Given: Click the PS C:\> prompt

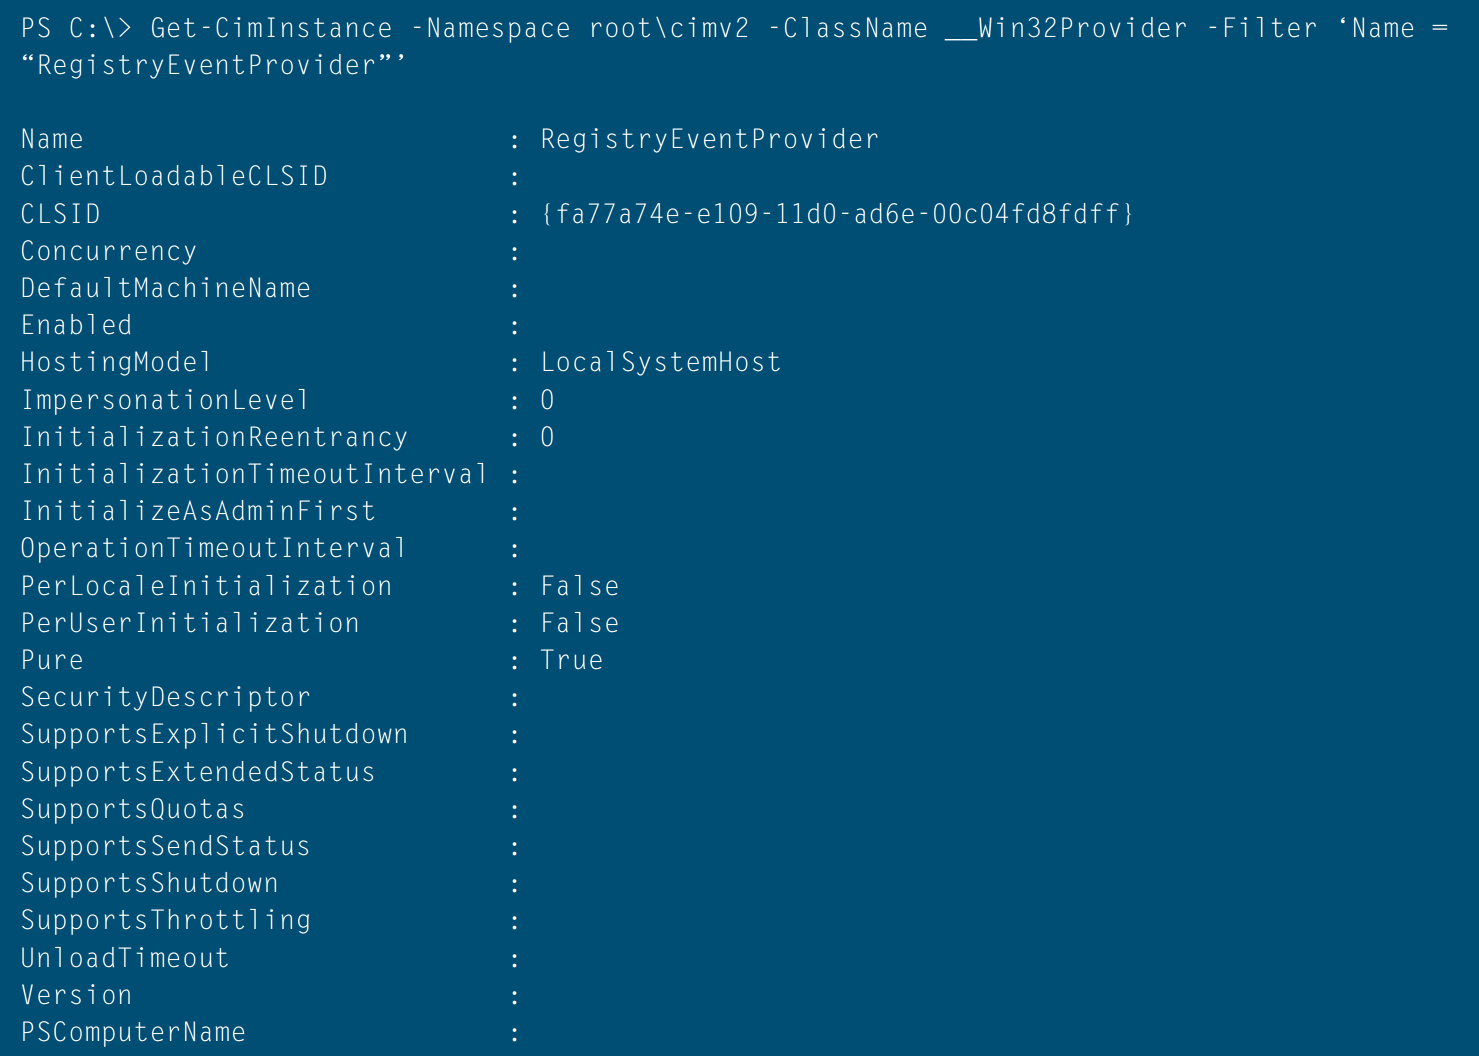Looking at the screenshot, I should (76, 28).
